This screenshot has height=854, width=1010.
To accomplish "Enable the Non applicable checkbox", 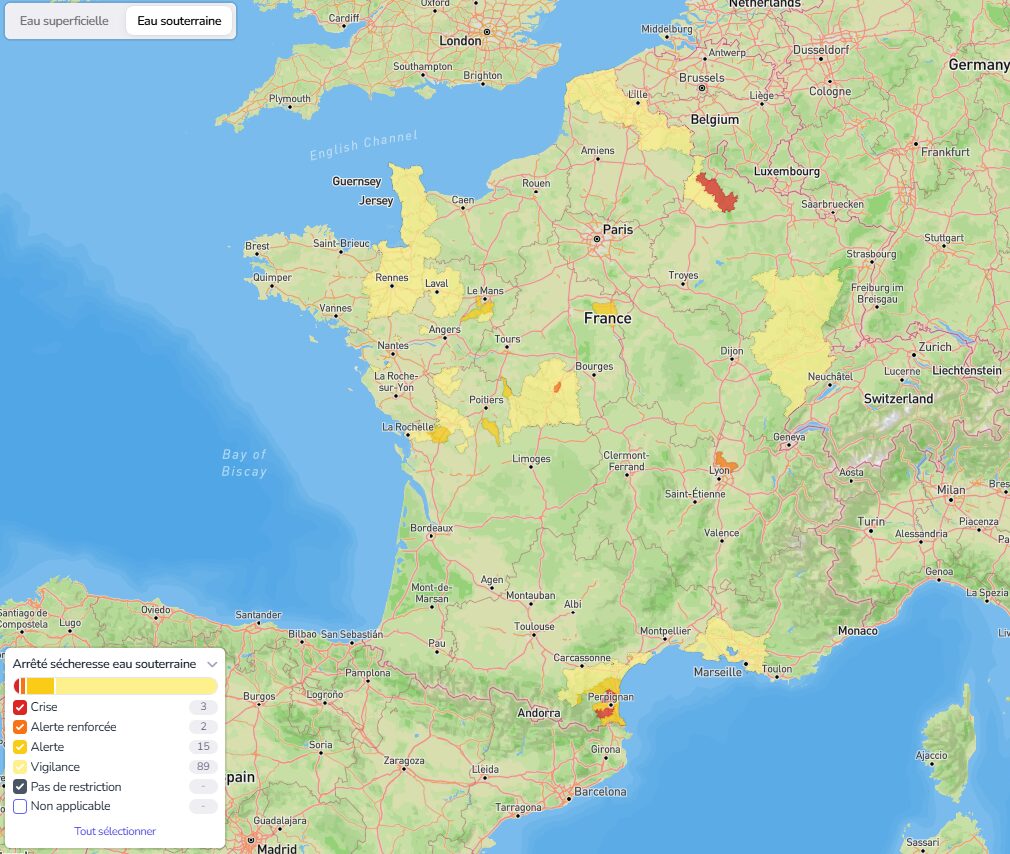I will click(x=20, y=806).
